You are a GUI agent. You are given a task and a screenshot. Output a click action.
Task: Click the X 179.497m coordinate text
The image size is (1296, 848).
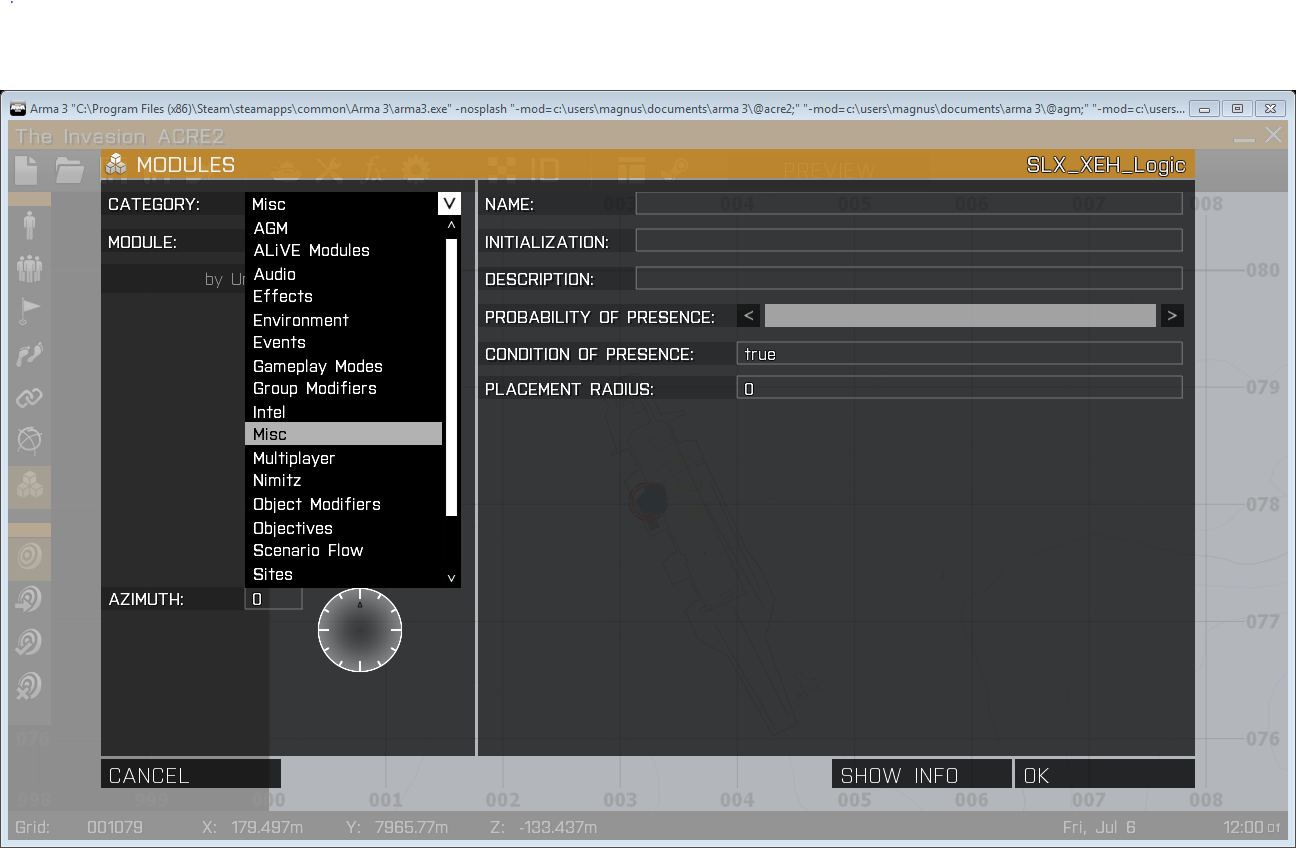point(252,827)
